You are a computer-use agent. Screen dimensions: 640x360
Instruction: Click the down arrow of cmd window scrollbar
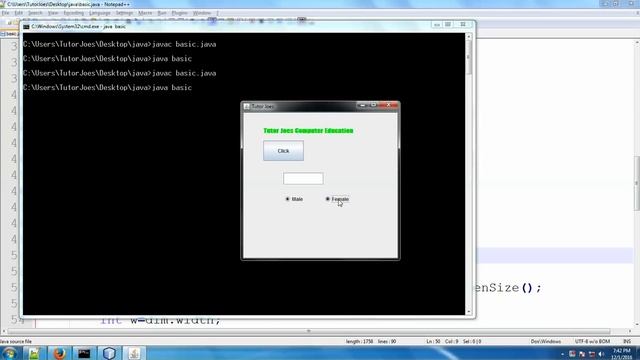pyautogui.click(x=469, y=312)
